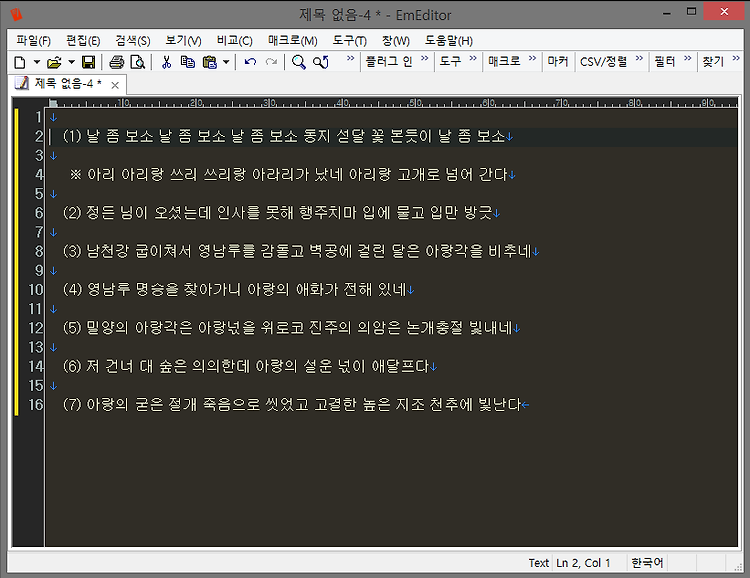Click line number 8 in the gutter
The height and width of the screenshot is (578, 750).
[39, 251]
